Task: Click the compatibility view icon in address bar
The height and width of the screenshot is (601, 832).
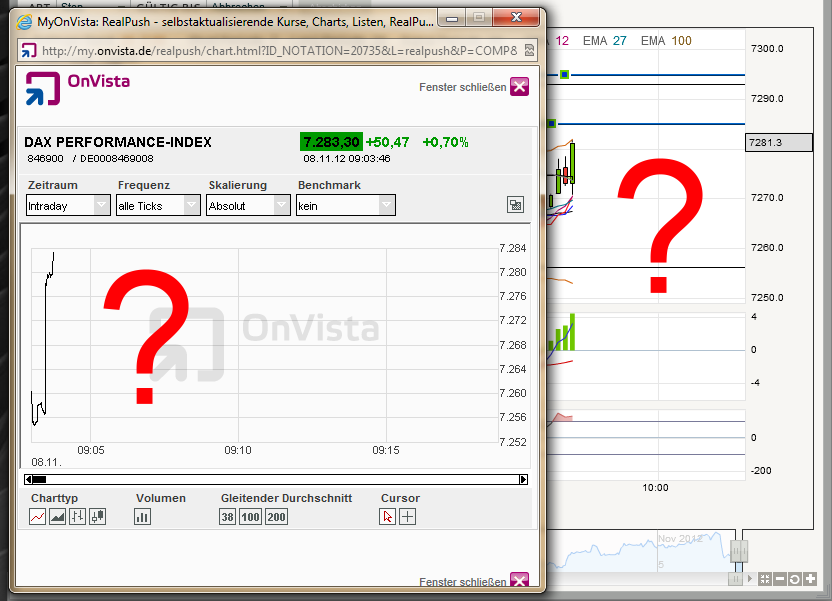Action: pos(529,50)
